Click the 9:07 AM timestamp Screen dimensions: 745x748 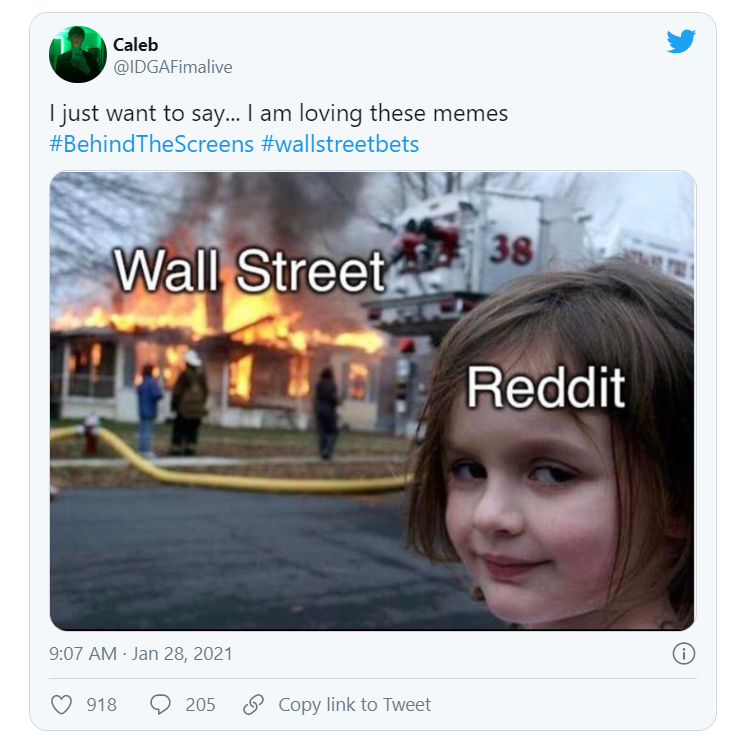click(83, 654)
